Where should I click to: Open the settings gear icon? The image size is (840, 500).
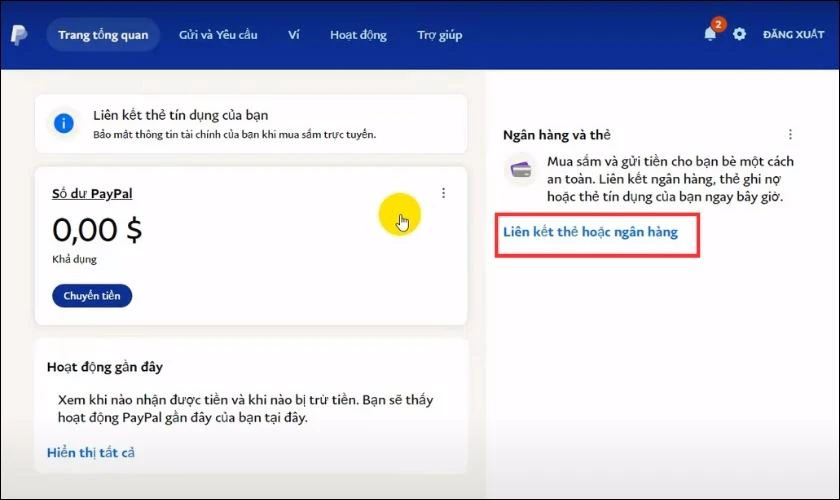[x=739, y=34]
